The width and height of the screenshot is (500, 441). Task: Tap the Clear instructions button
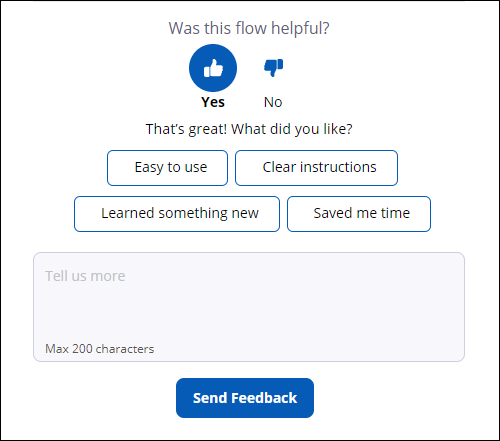point(316,168)
